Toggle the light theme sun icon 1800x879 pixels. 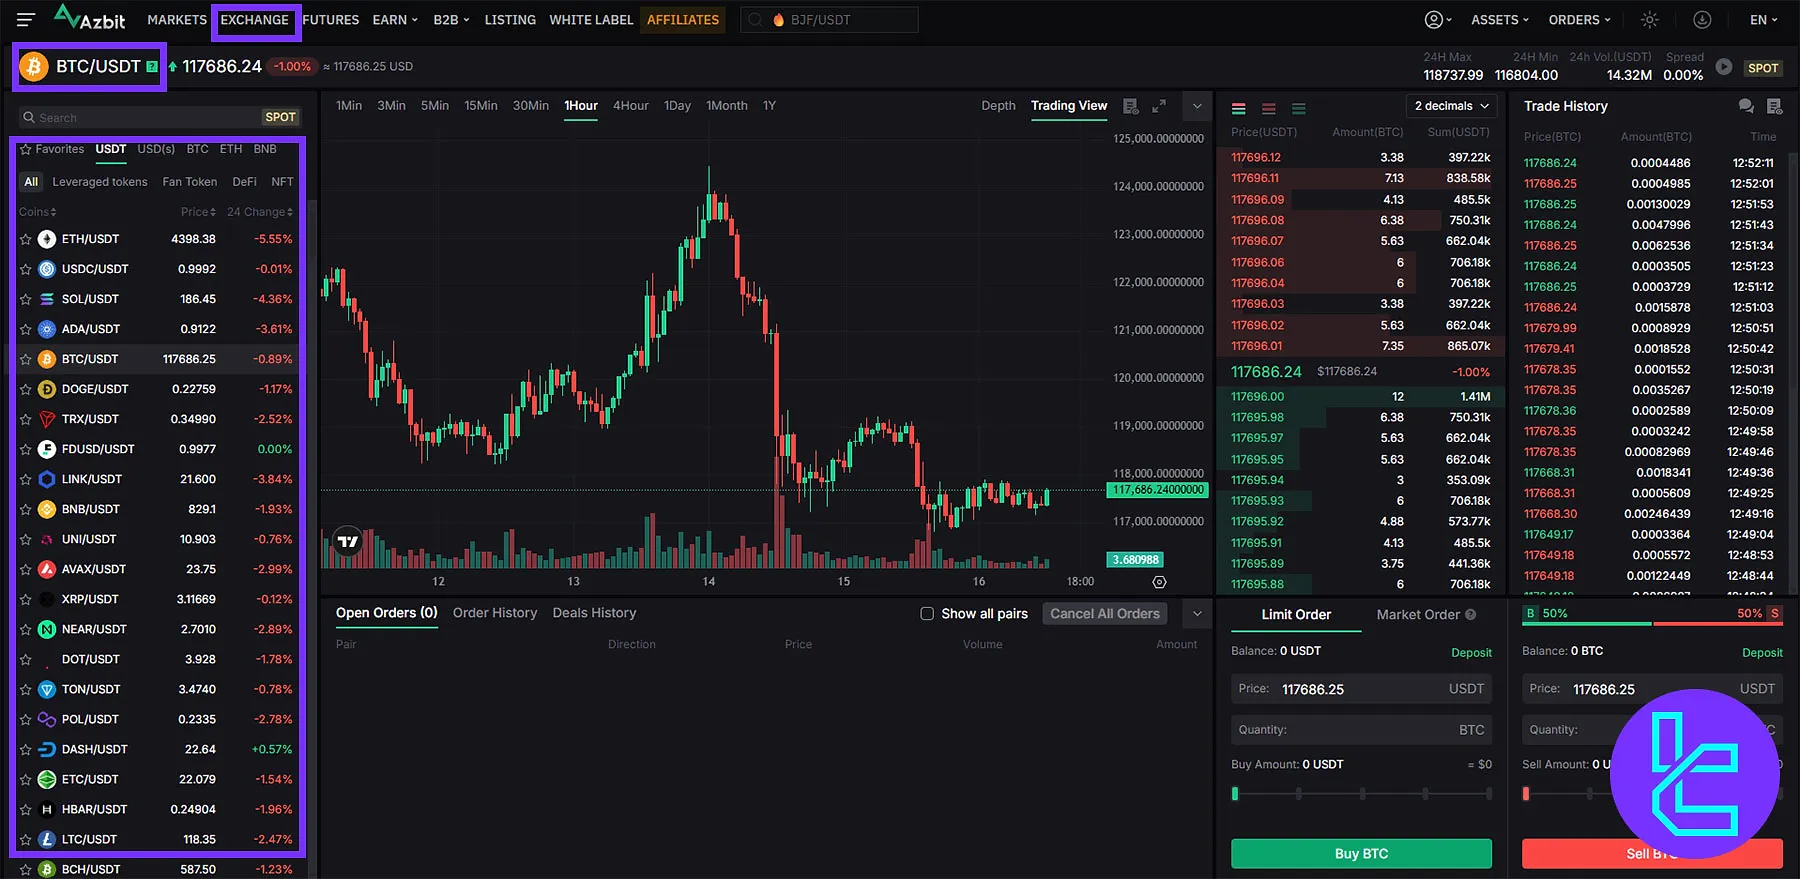click(x=1650, y=20)
